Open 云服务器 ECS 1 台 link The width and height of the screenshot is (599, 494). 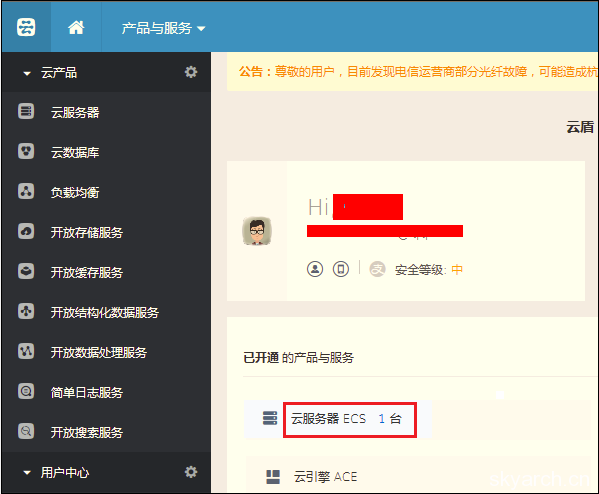[x=350, y=419]
